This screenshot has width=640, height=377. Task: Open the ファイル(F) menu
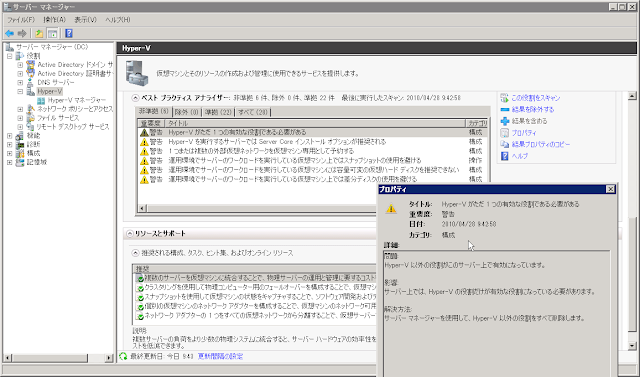click(21, 20)
